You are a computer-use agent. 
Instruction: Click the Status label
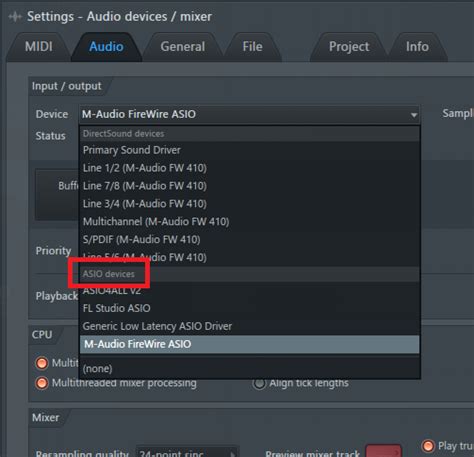[51, 136]
